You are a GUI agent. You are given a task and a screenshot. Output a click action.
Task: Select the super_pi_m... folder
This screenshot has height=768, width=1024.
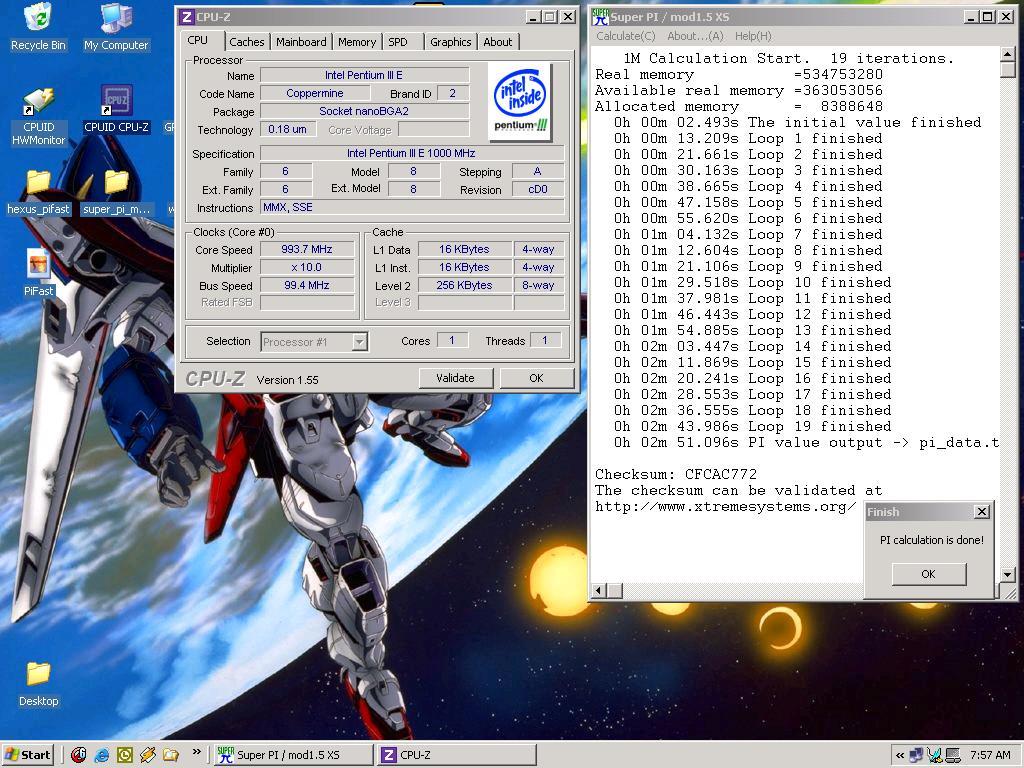tap(116, 192)
